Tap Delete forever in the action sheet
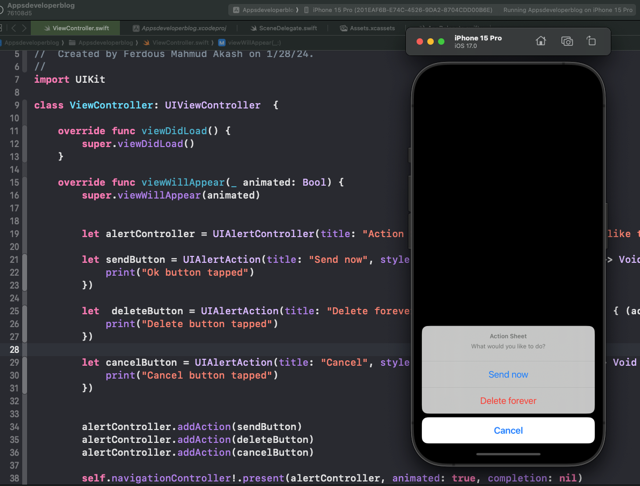Image resolution: width=640 pixels, height=486 pixels. [x=508, y=400]
